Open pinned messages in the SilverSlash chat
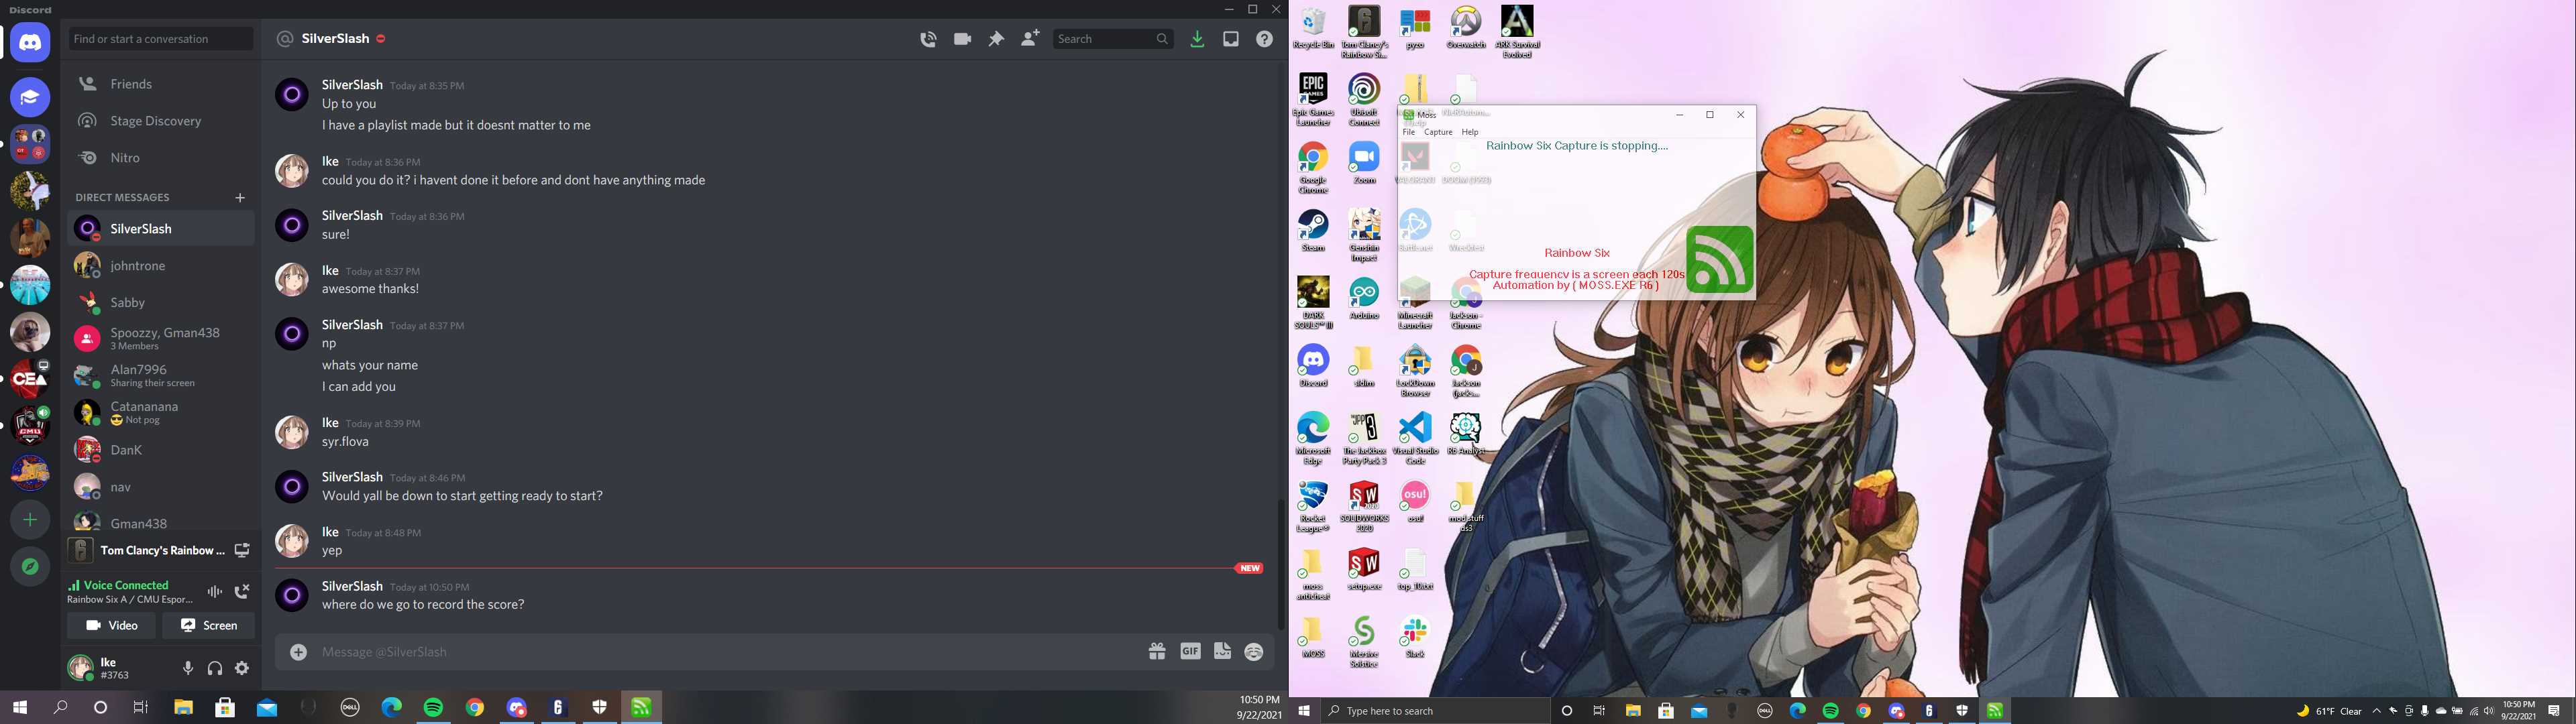 [x=996, y=39]
